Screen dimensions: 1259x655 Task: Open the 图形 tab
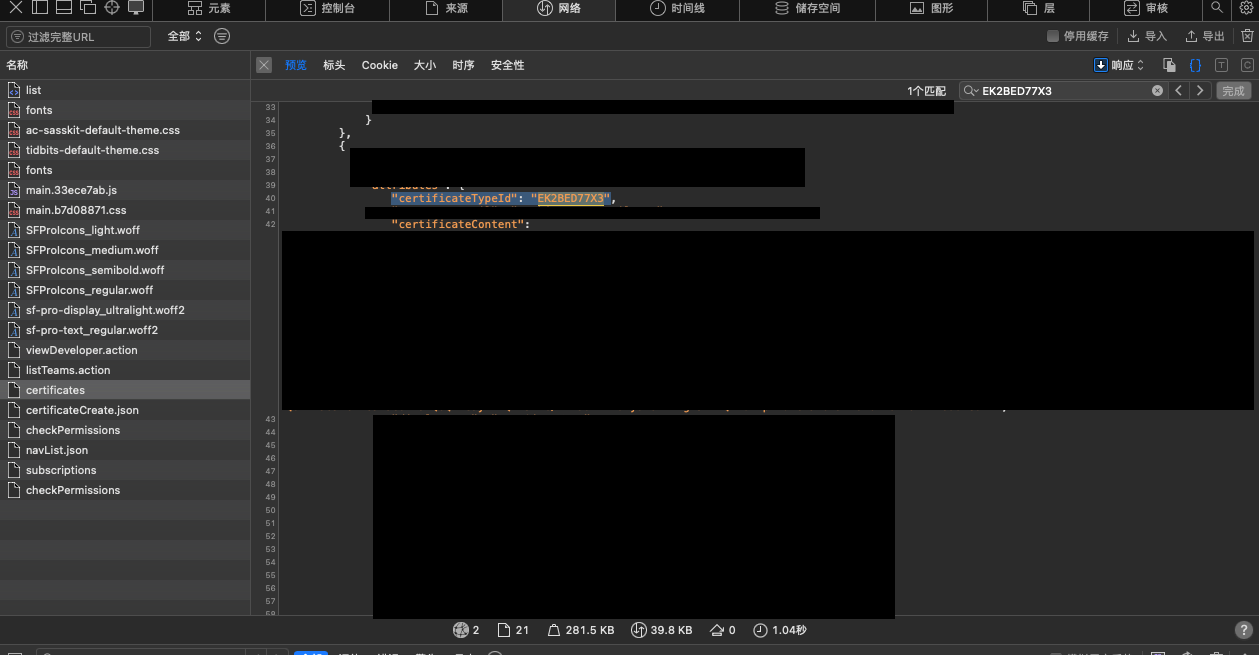pos(931,8)
